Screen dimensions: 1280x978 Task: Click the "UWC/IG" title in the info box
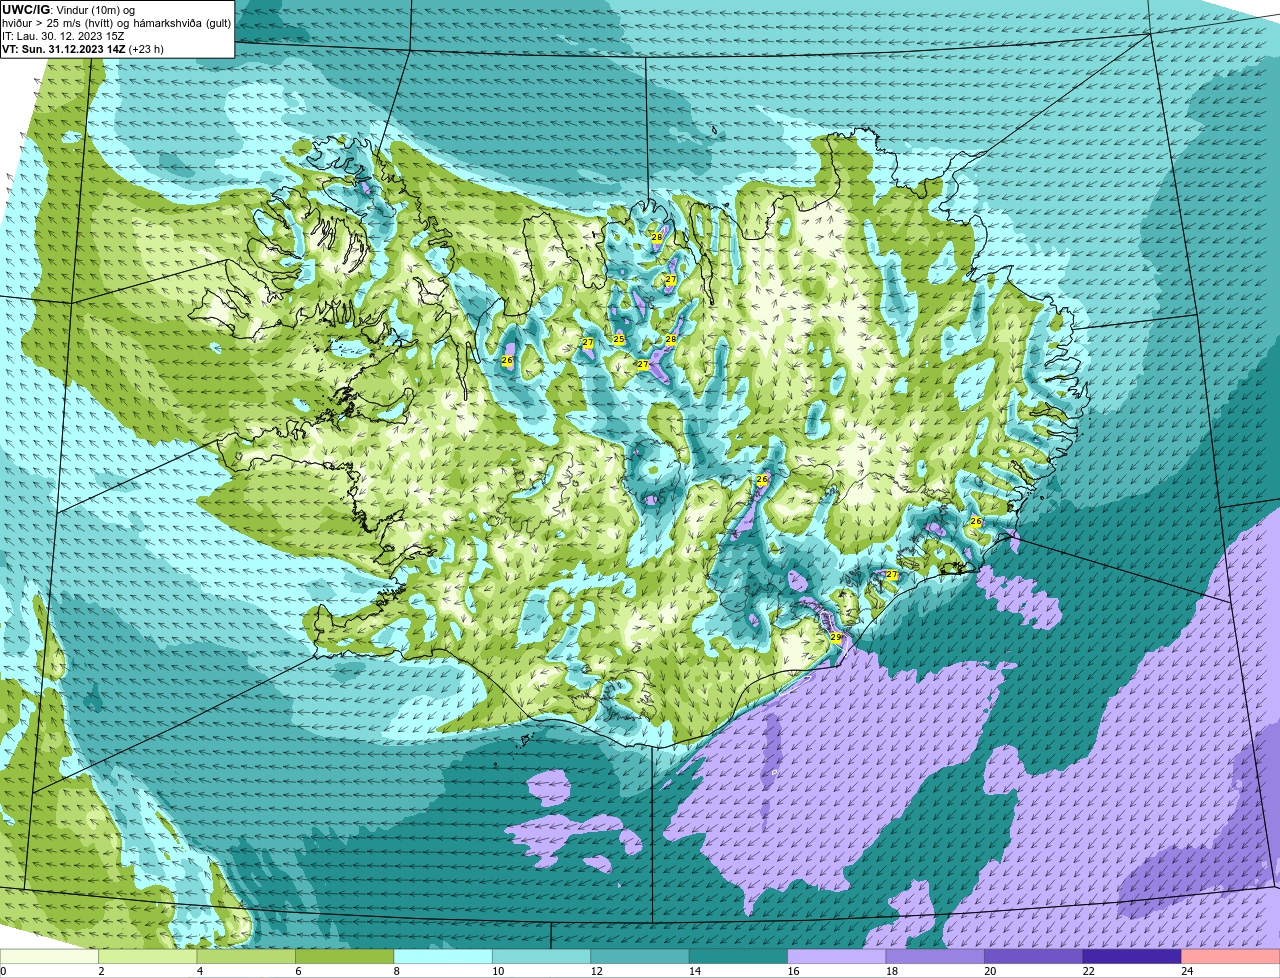pyautogui.click(x=26, y=10)
